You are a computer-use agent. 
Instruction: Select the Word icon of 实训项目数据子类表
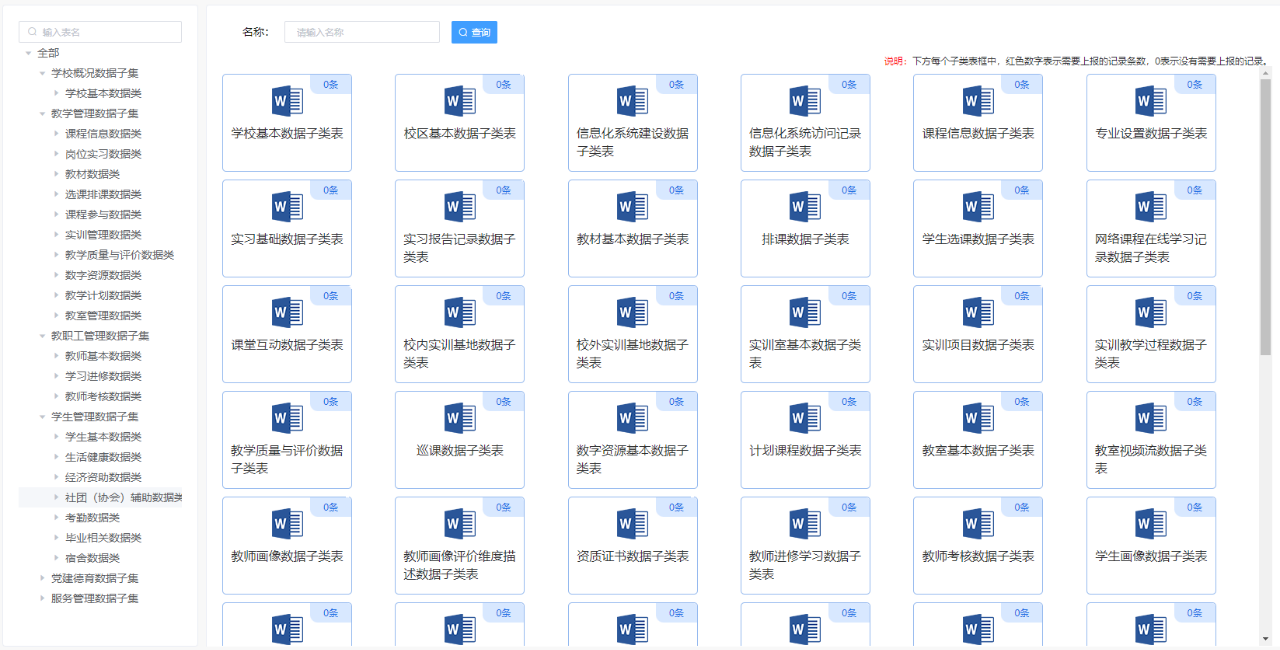pyautogui.click(x=978, y=313)
